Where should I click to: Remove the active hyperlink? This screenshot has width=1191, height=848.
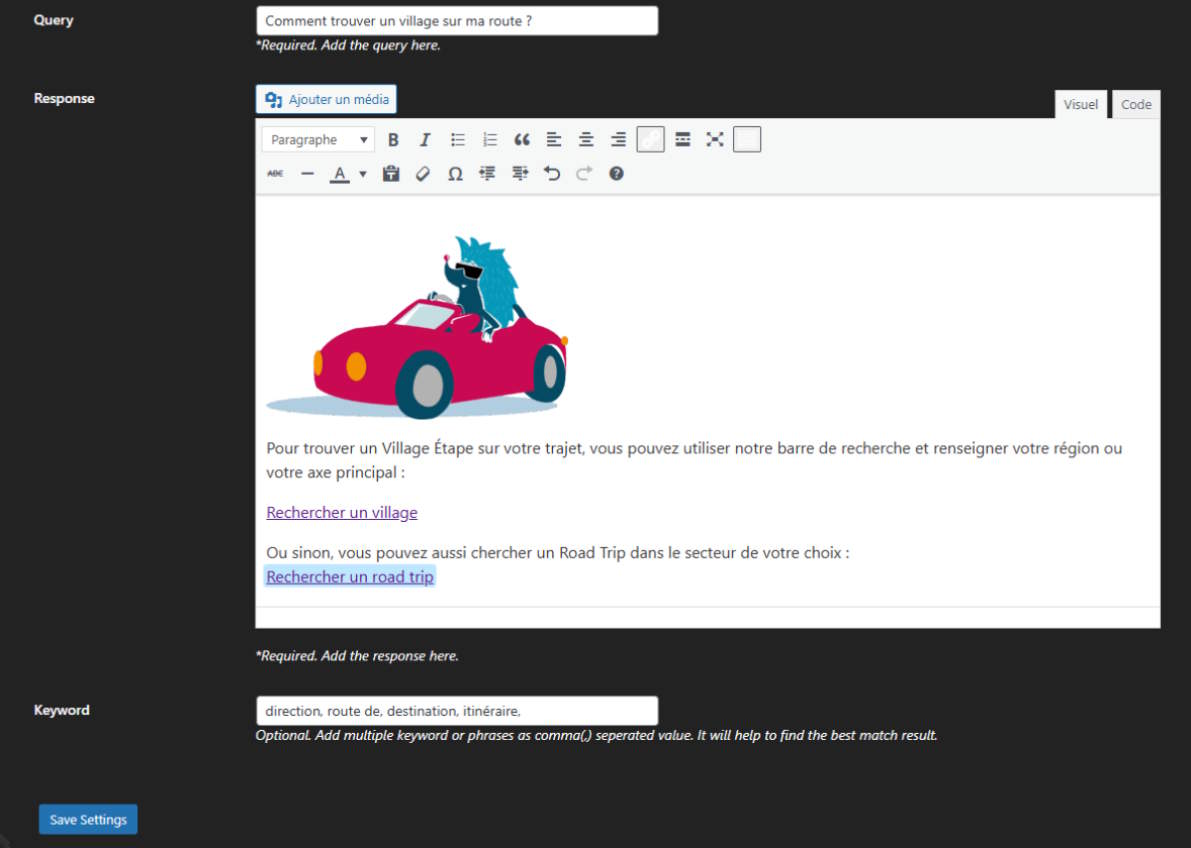(650, 139)
